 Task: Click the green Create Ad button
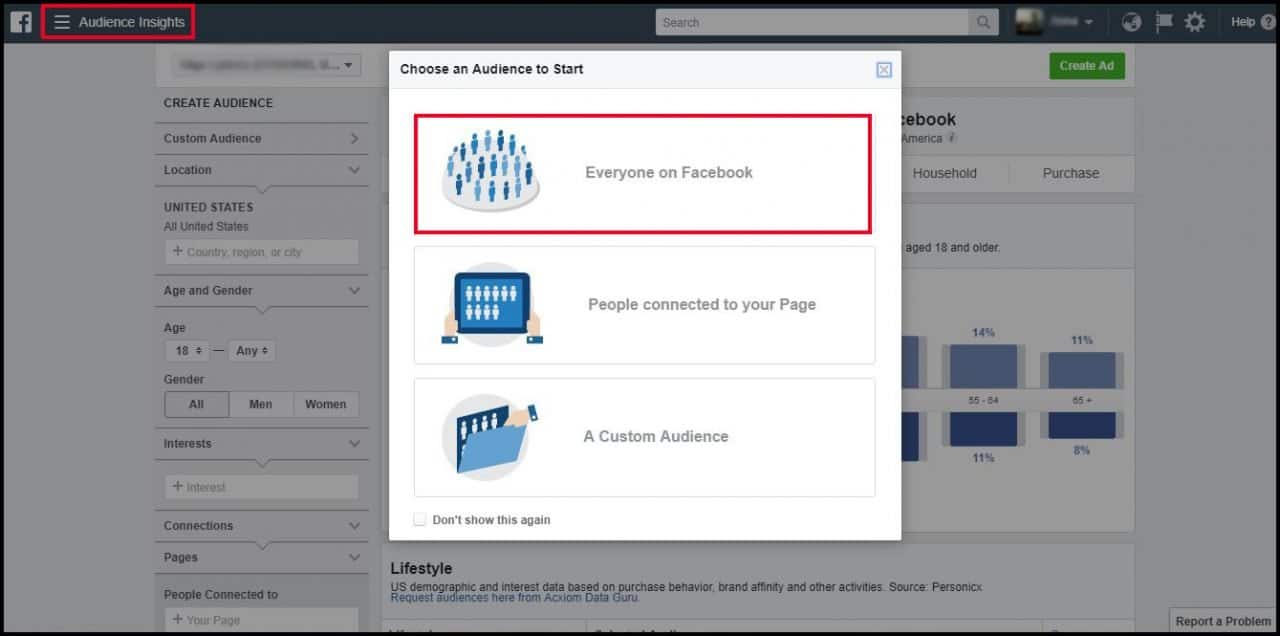pos(1086,65)
